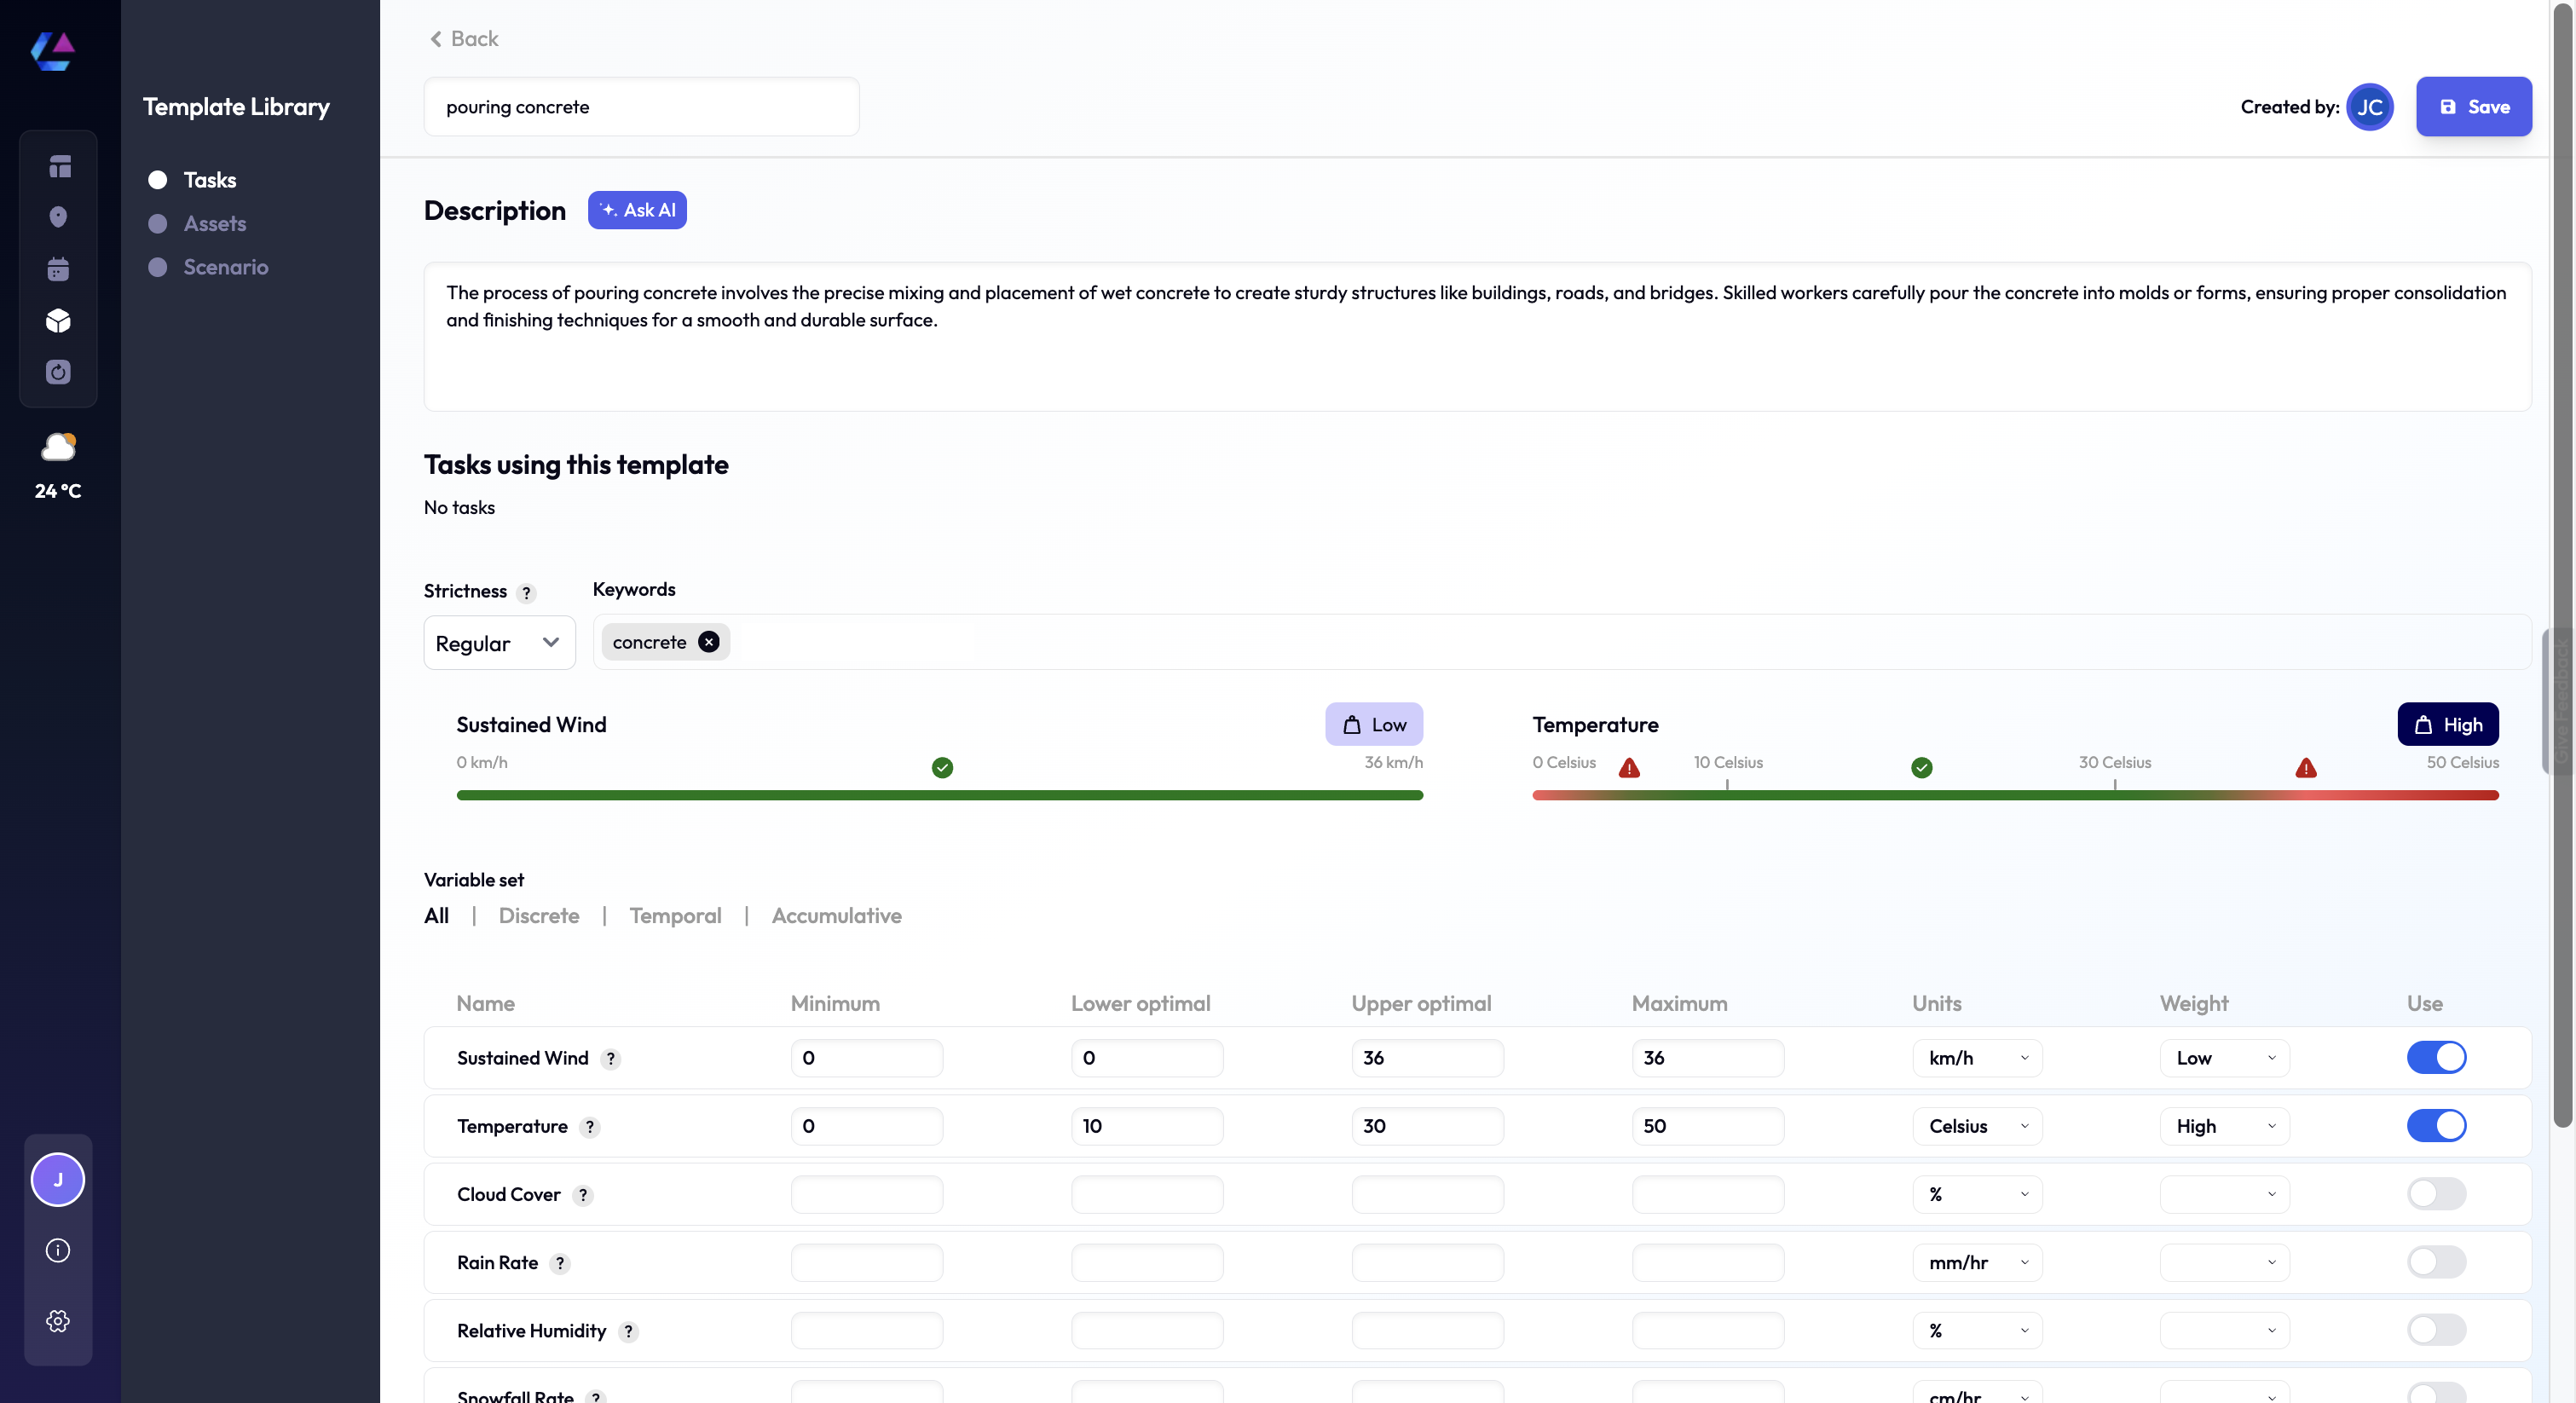
Task: Click the Ask AI button
Action: (637, 210)
